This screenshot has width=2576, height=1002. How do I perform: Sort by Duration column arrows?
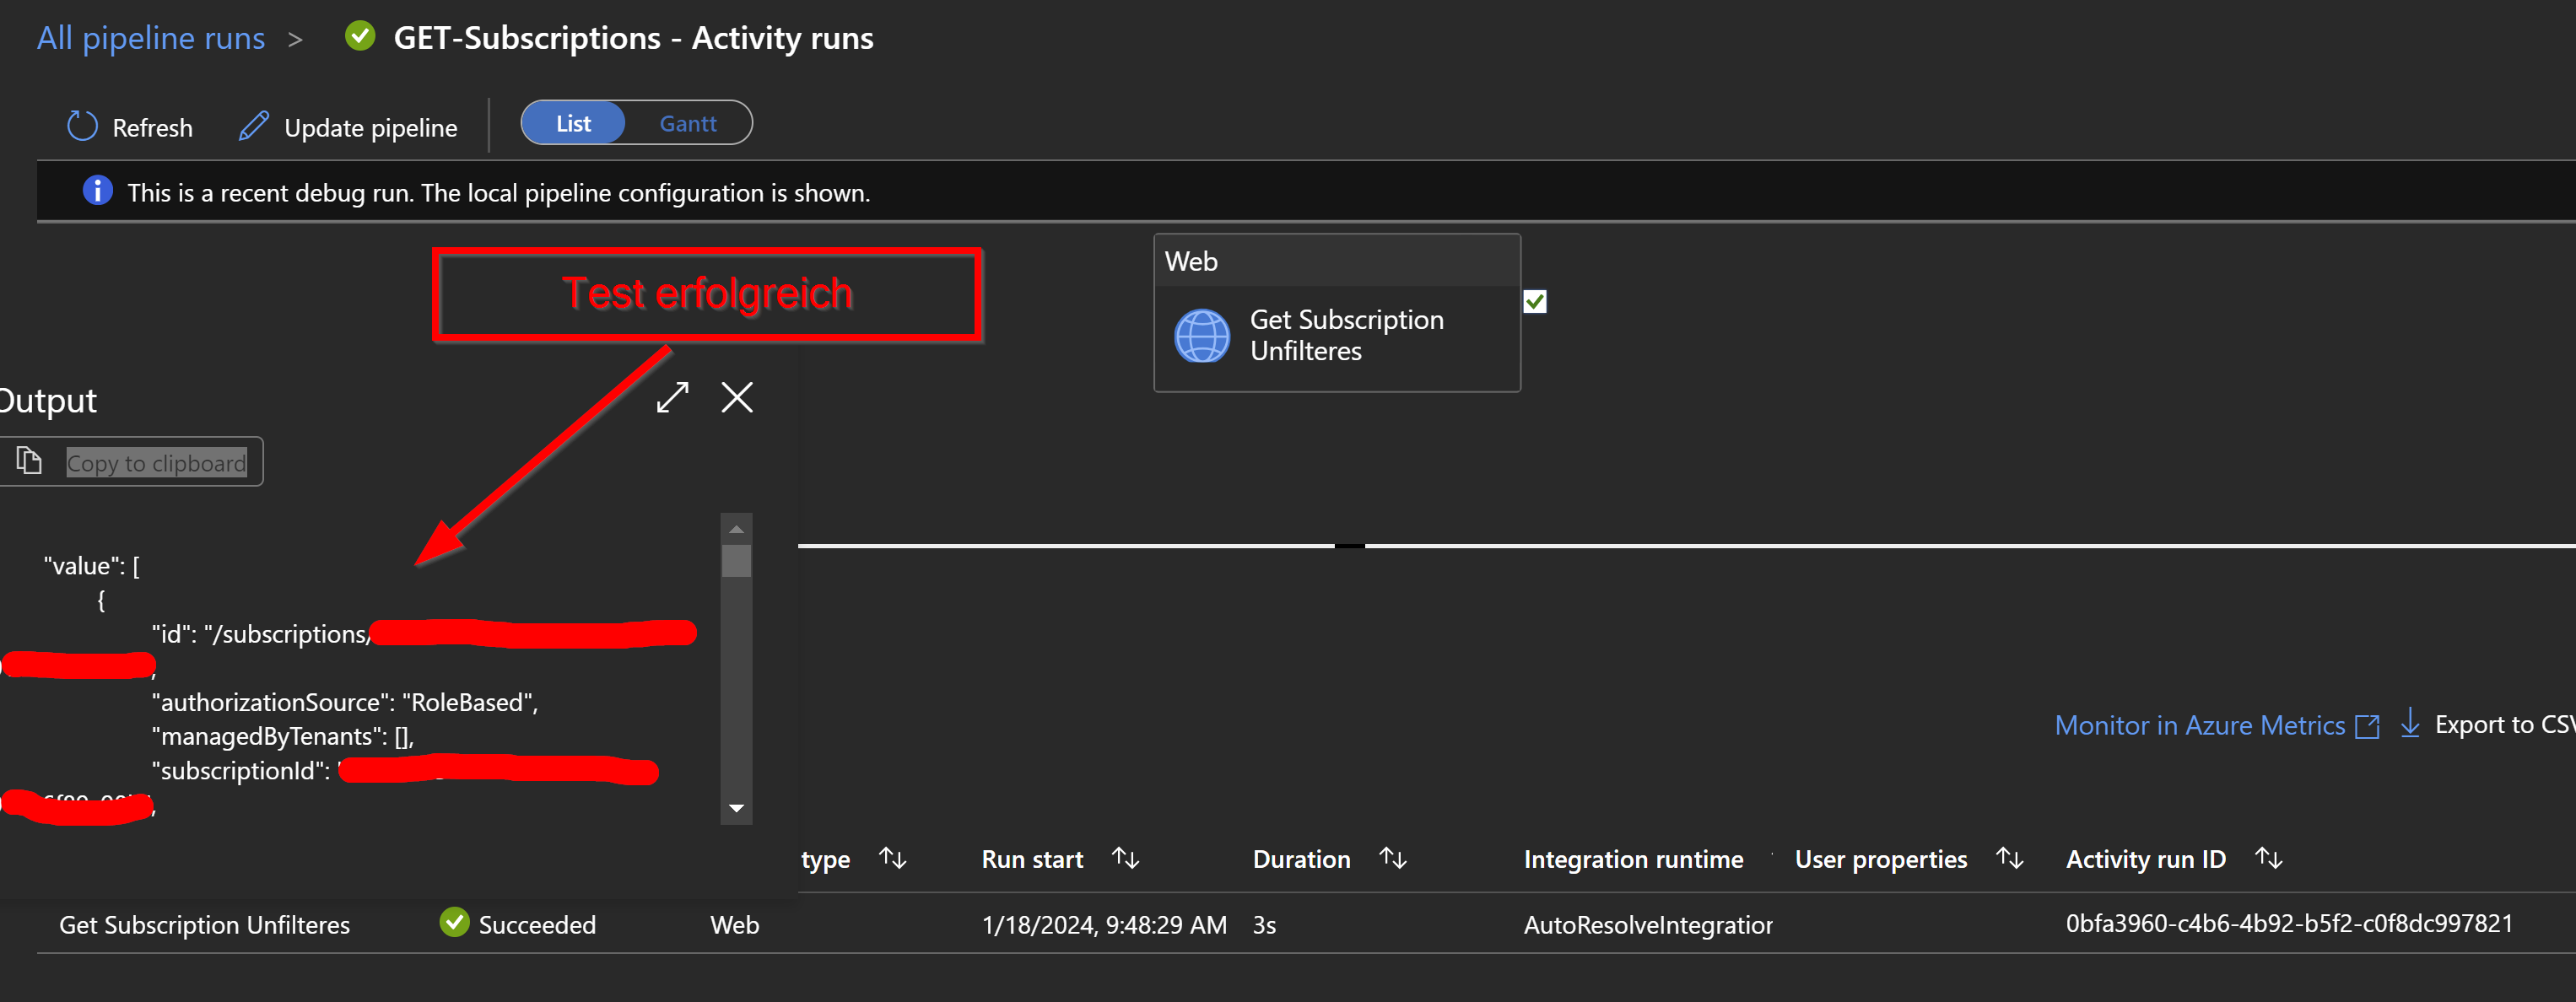pos(1392,858)
